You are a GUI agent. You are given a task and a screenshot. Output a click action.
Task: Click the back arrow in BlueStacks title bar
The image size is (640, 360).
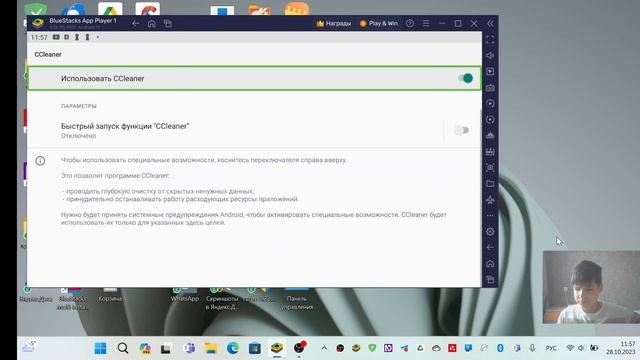[136, 24]
